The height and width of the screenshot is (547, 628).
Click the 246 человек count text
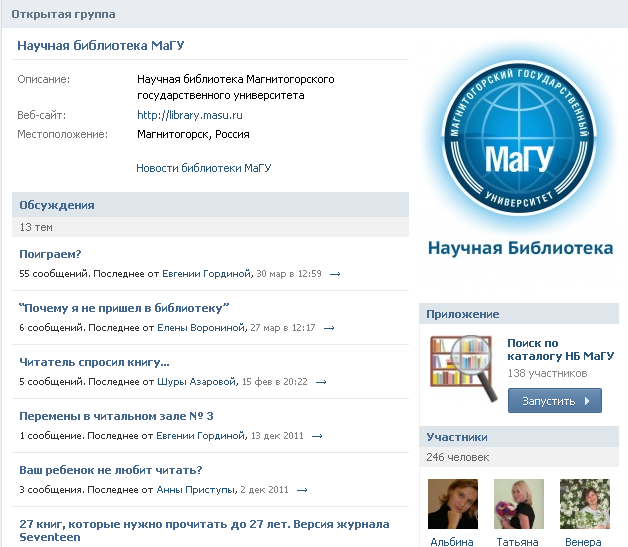(458, 457)
